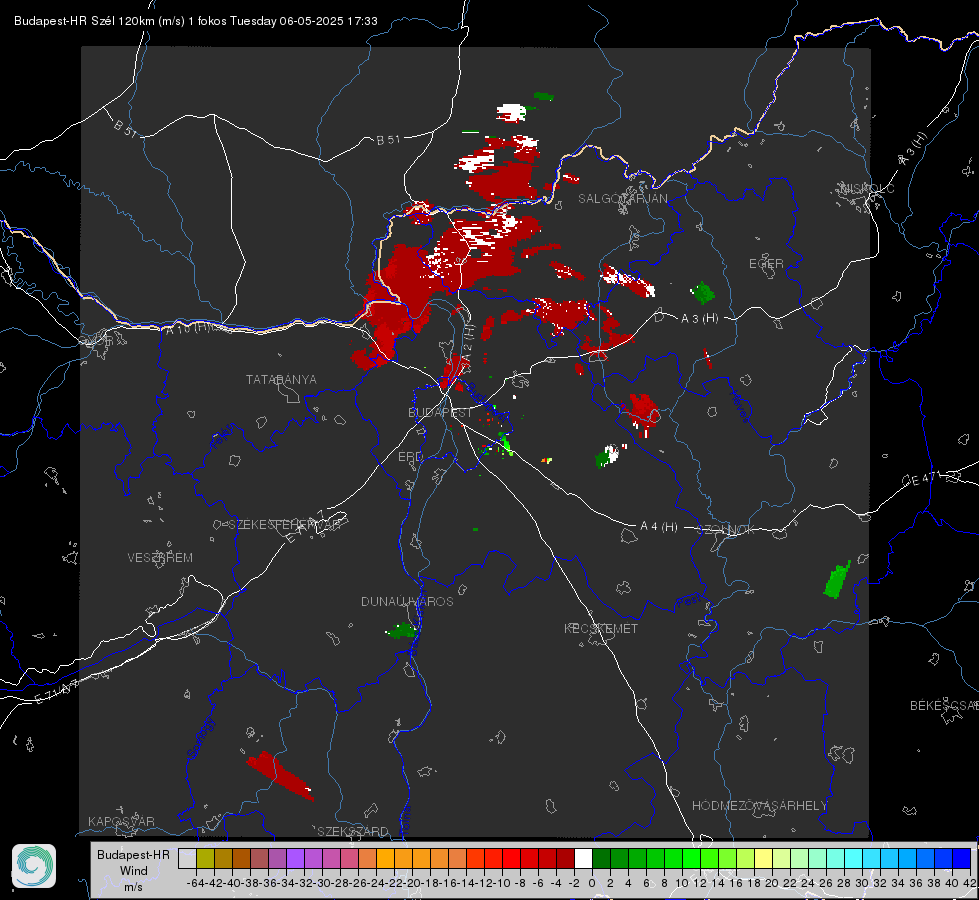Click the white swatch between -2 and 0
This screenshot has height=900, width=979.
[583, 858]
